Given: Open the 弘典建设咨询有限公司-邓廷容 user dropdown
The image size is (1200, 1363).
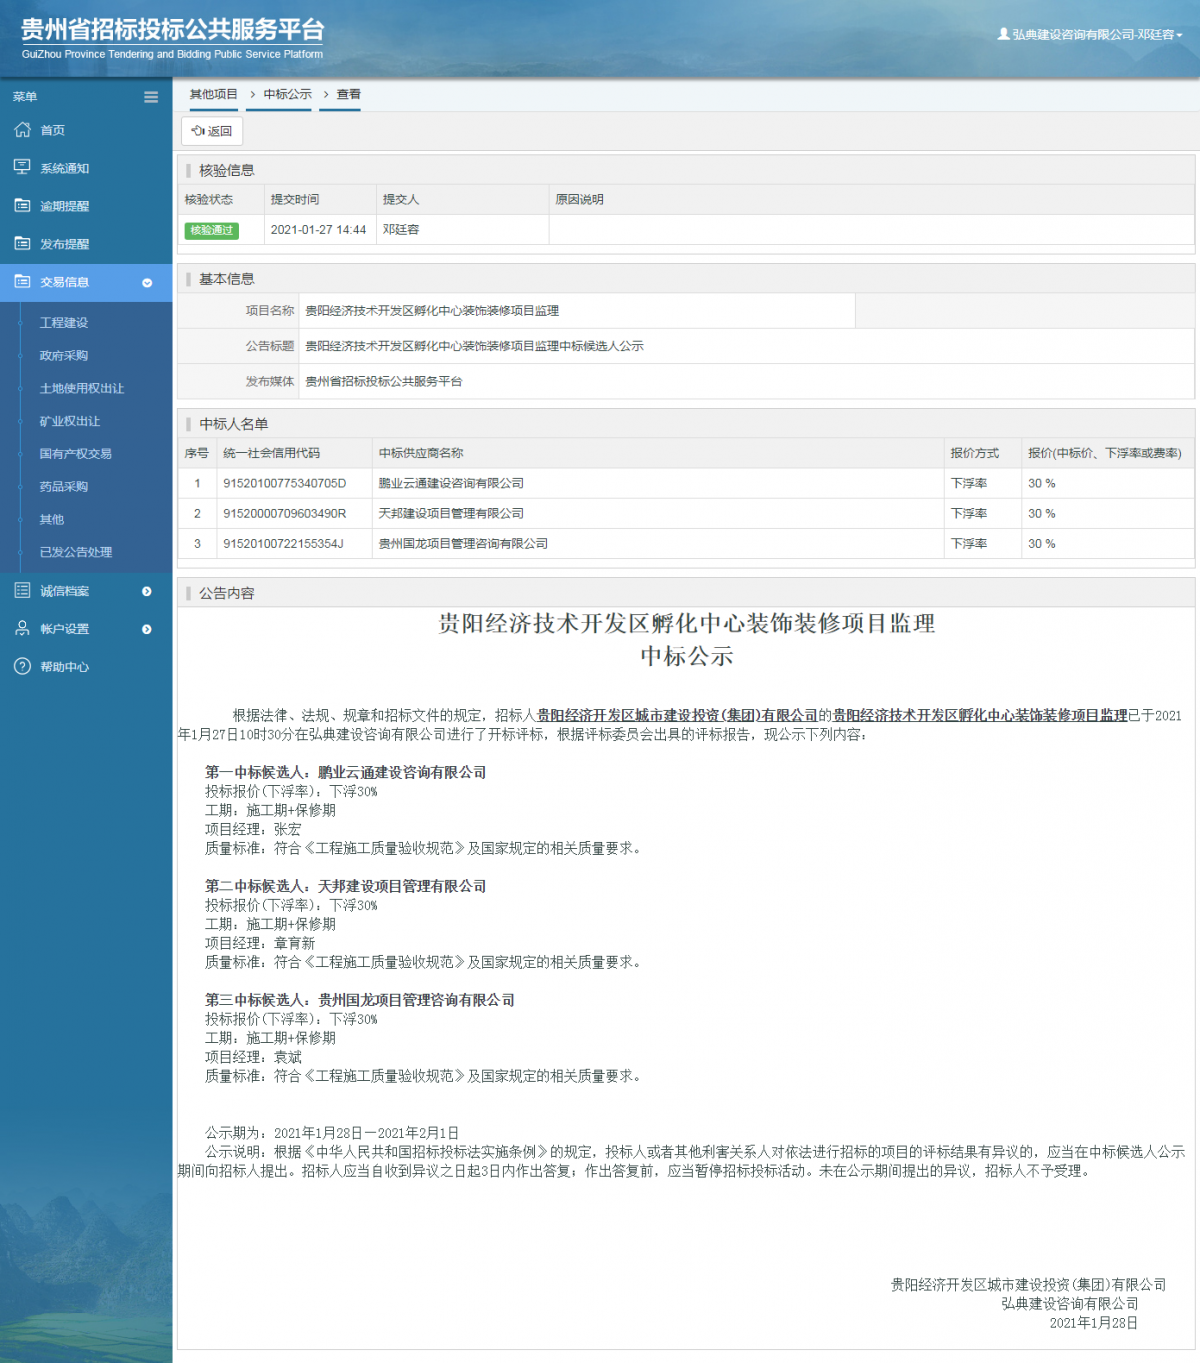Looking at the screenshot, I should (x=1090, y=34).
